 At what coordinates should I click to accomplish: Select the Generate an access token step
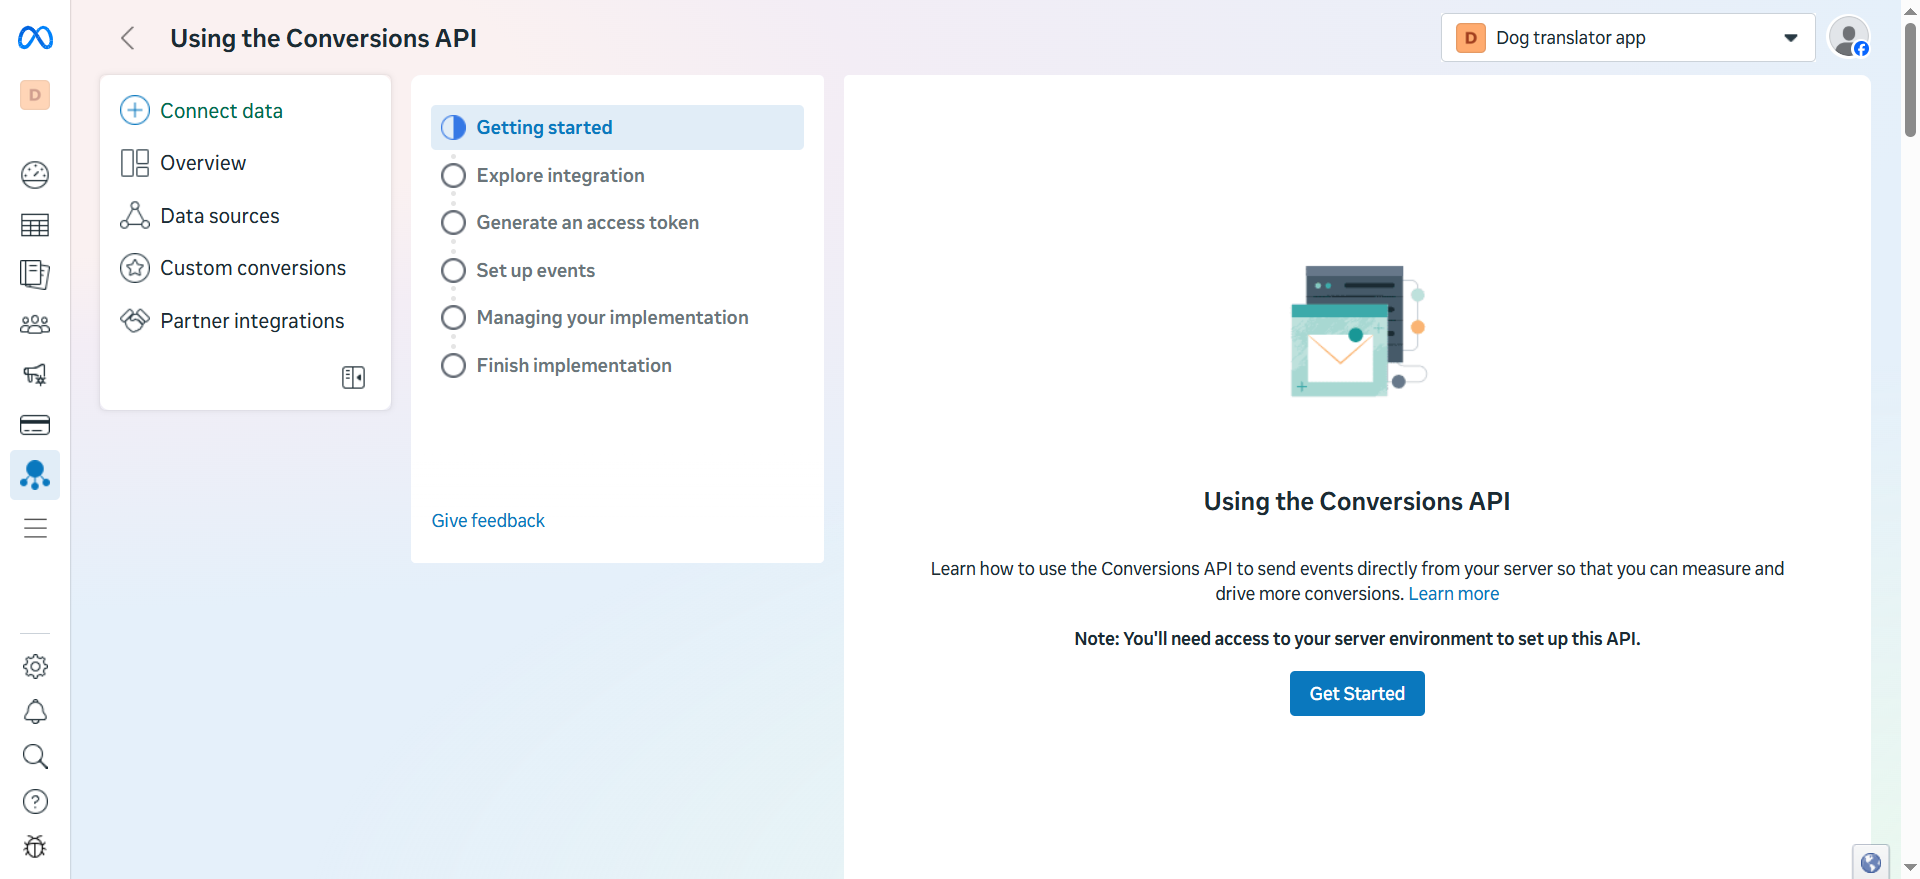click(617, 222)
